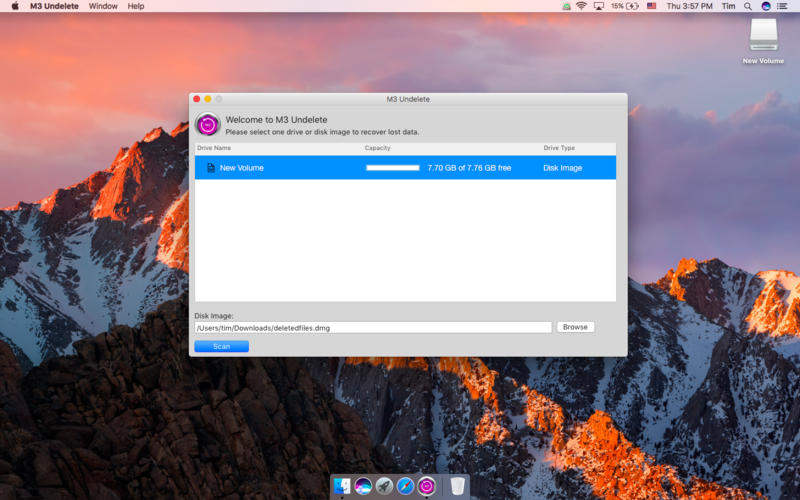Open Finder from the dock
800x500 pixels.
(x=342, y=486)
